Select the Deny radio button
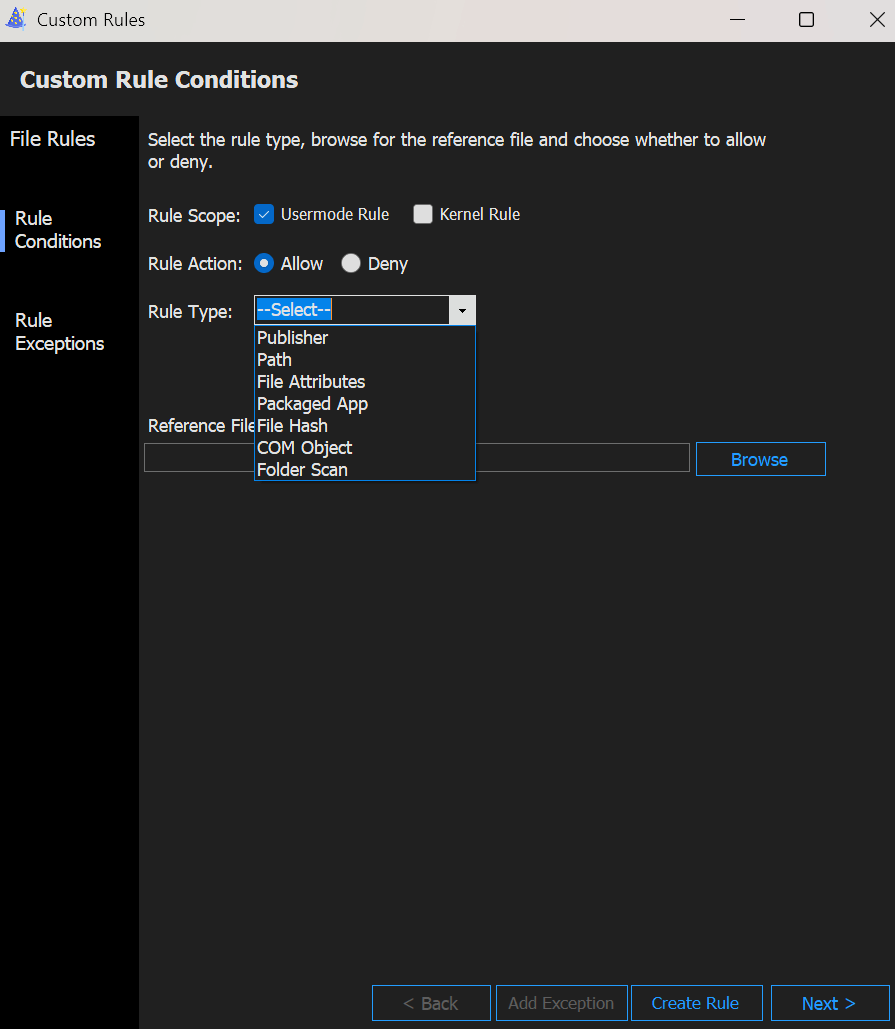Viewport: 895px width, 1029px height. pyautogui.click(x=351, y=264)
